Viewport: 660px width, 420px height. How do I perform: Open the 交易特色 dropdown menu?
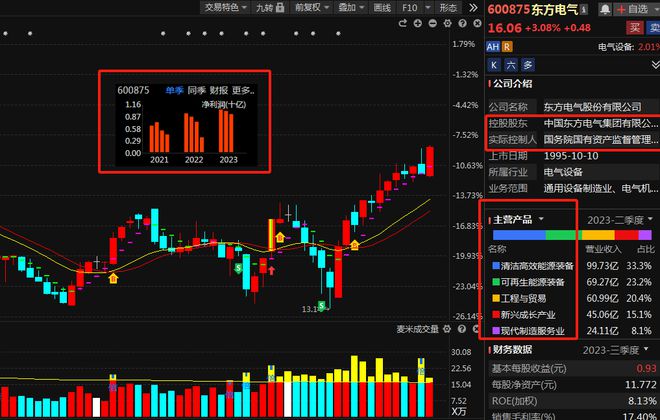pyautogui.click(x=225, y=7)
